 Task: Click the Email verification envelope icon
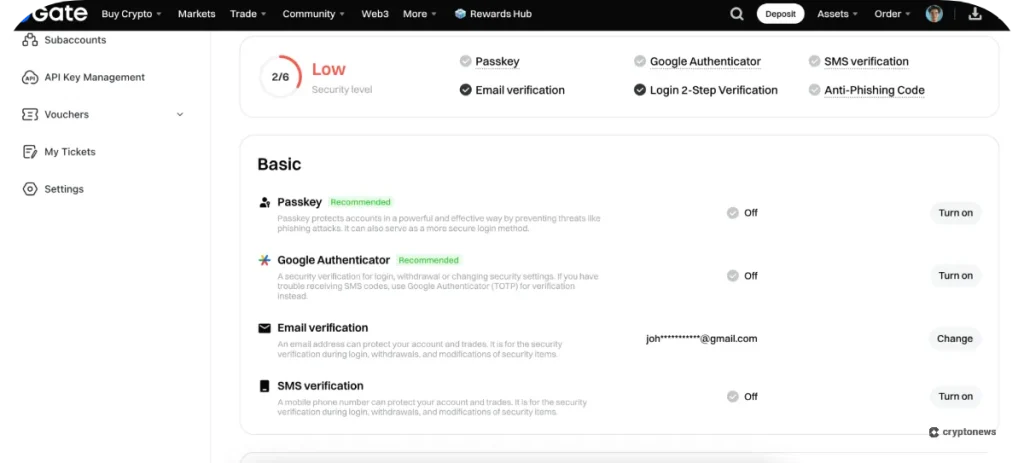[x=264, y=328]
